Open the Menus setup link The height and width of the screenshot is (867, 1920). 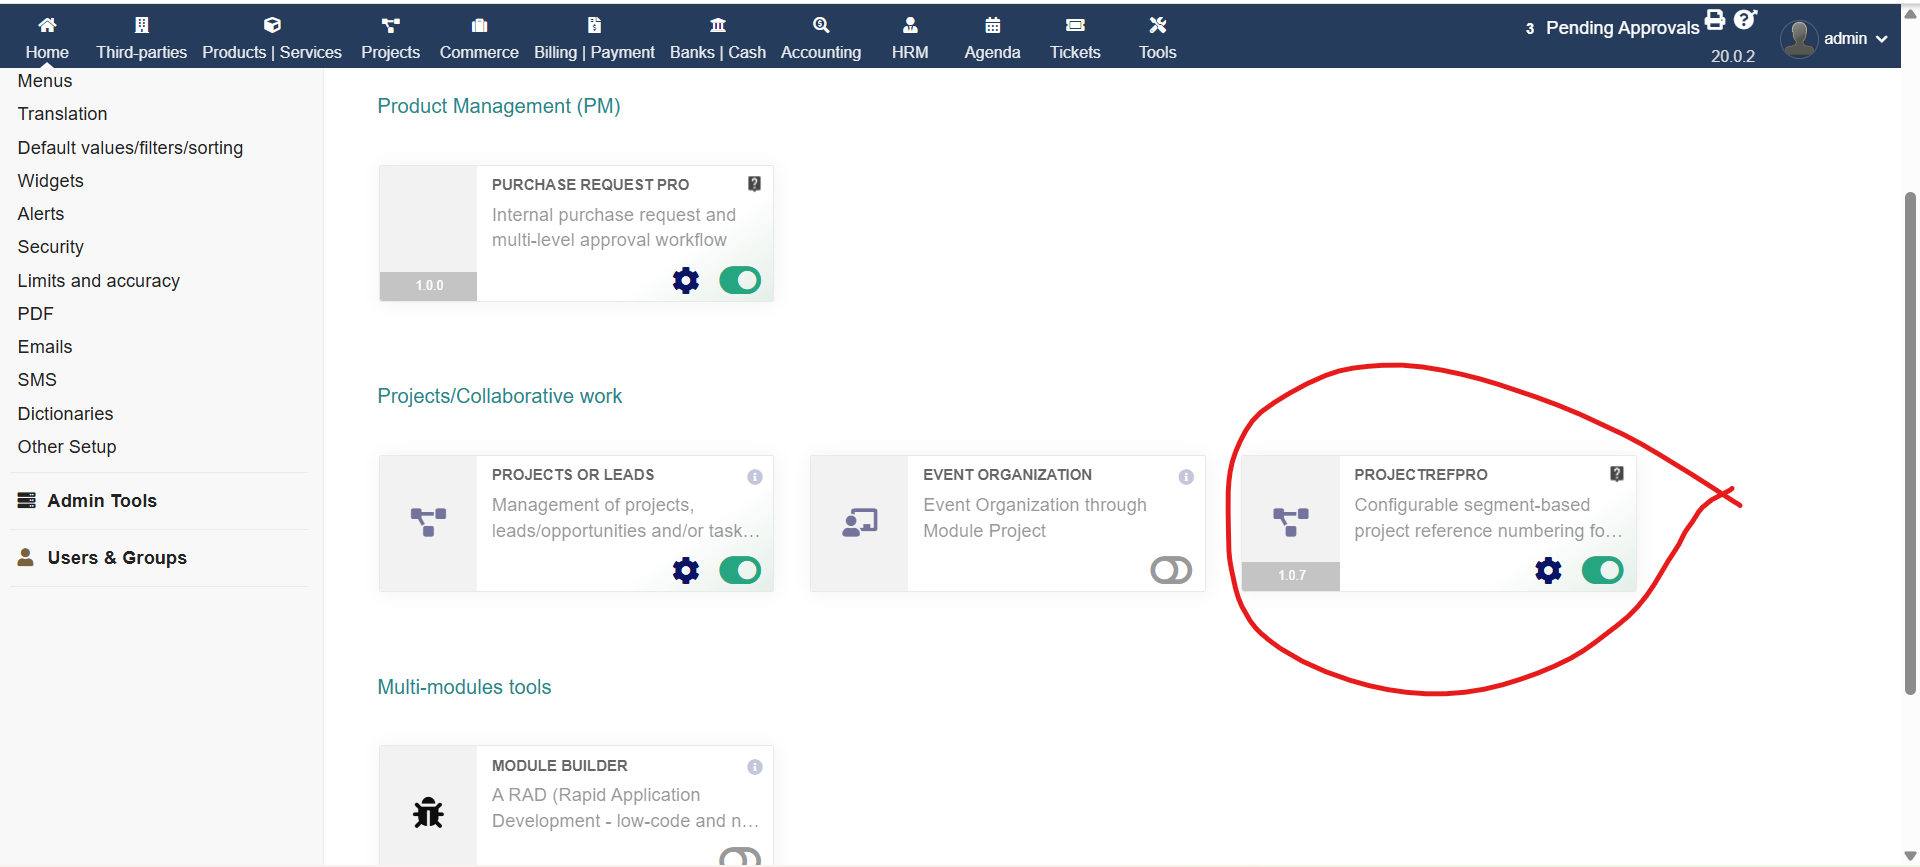pyautogui.click(x=45, y=81)
